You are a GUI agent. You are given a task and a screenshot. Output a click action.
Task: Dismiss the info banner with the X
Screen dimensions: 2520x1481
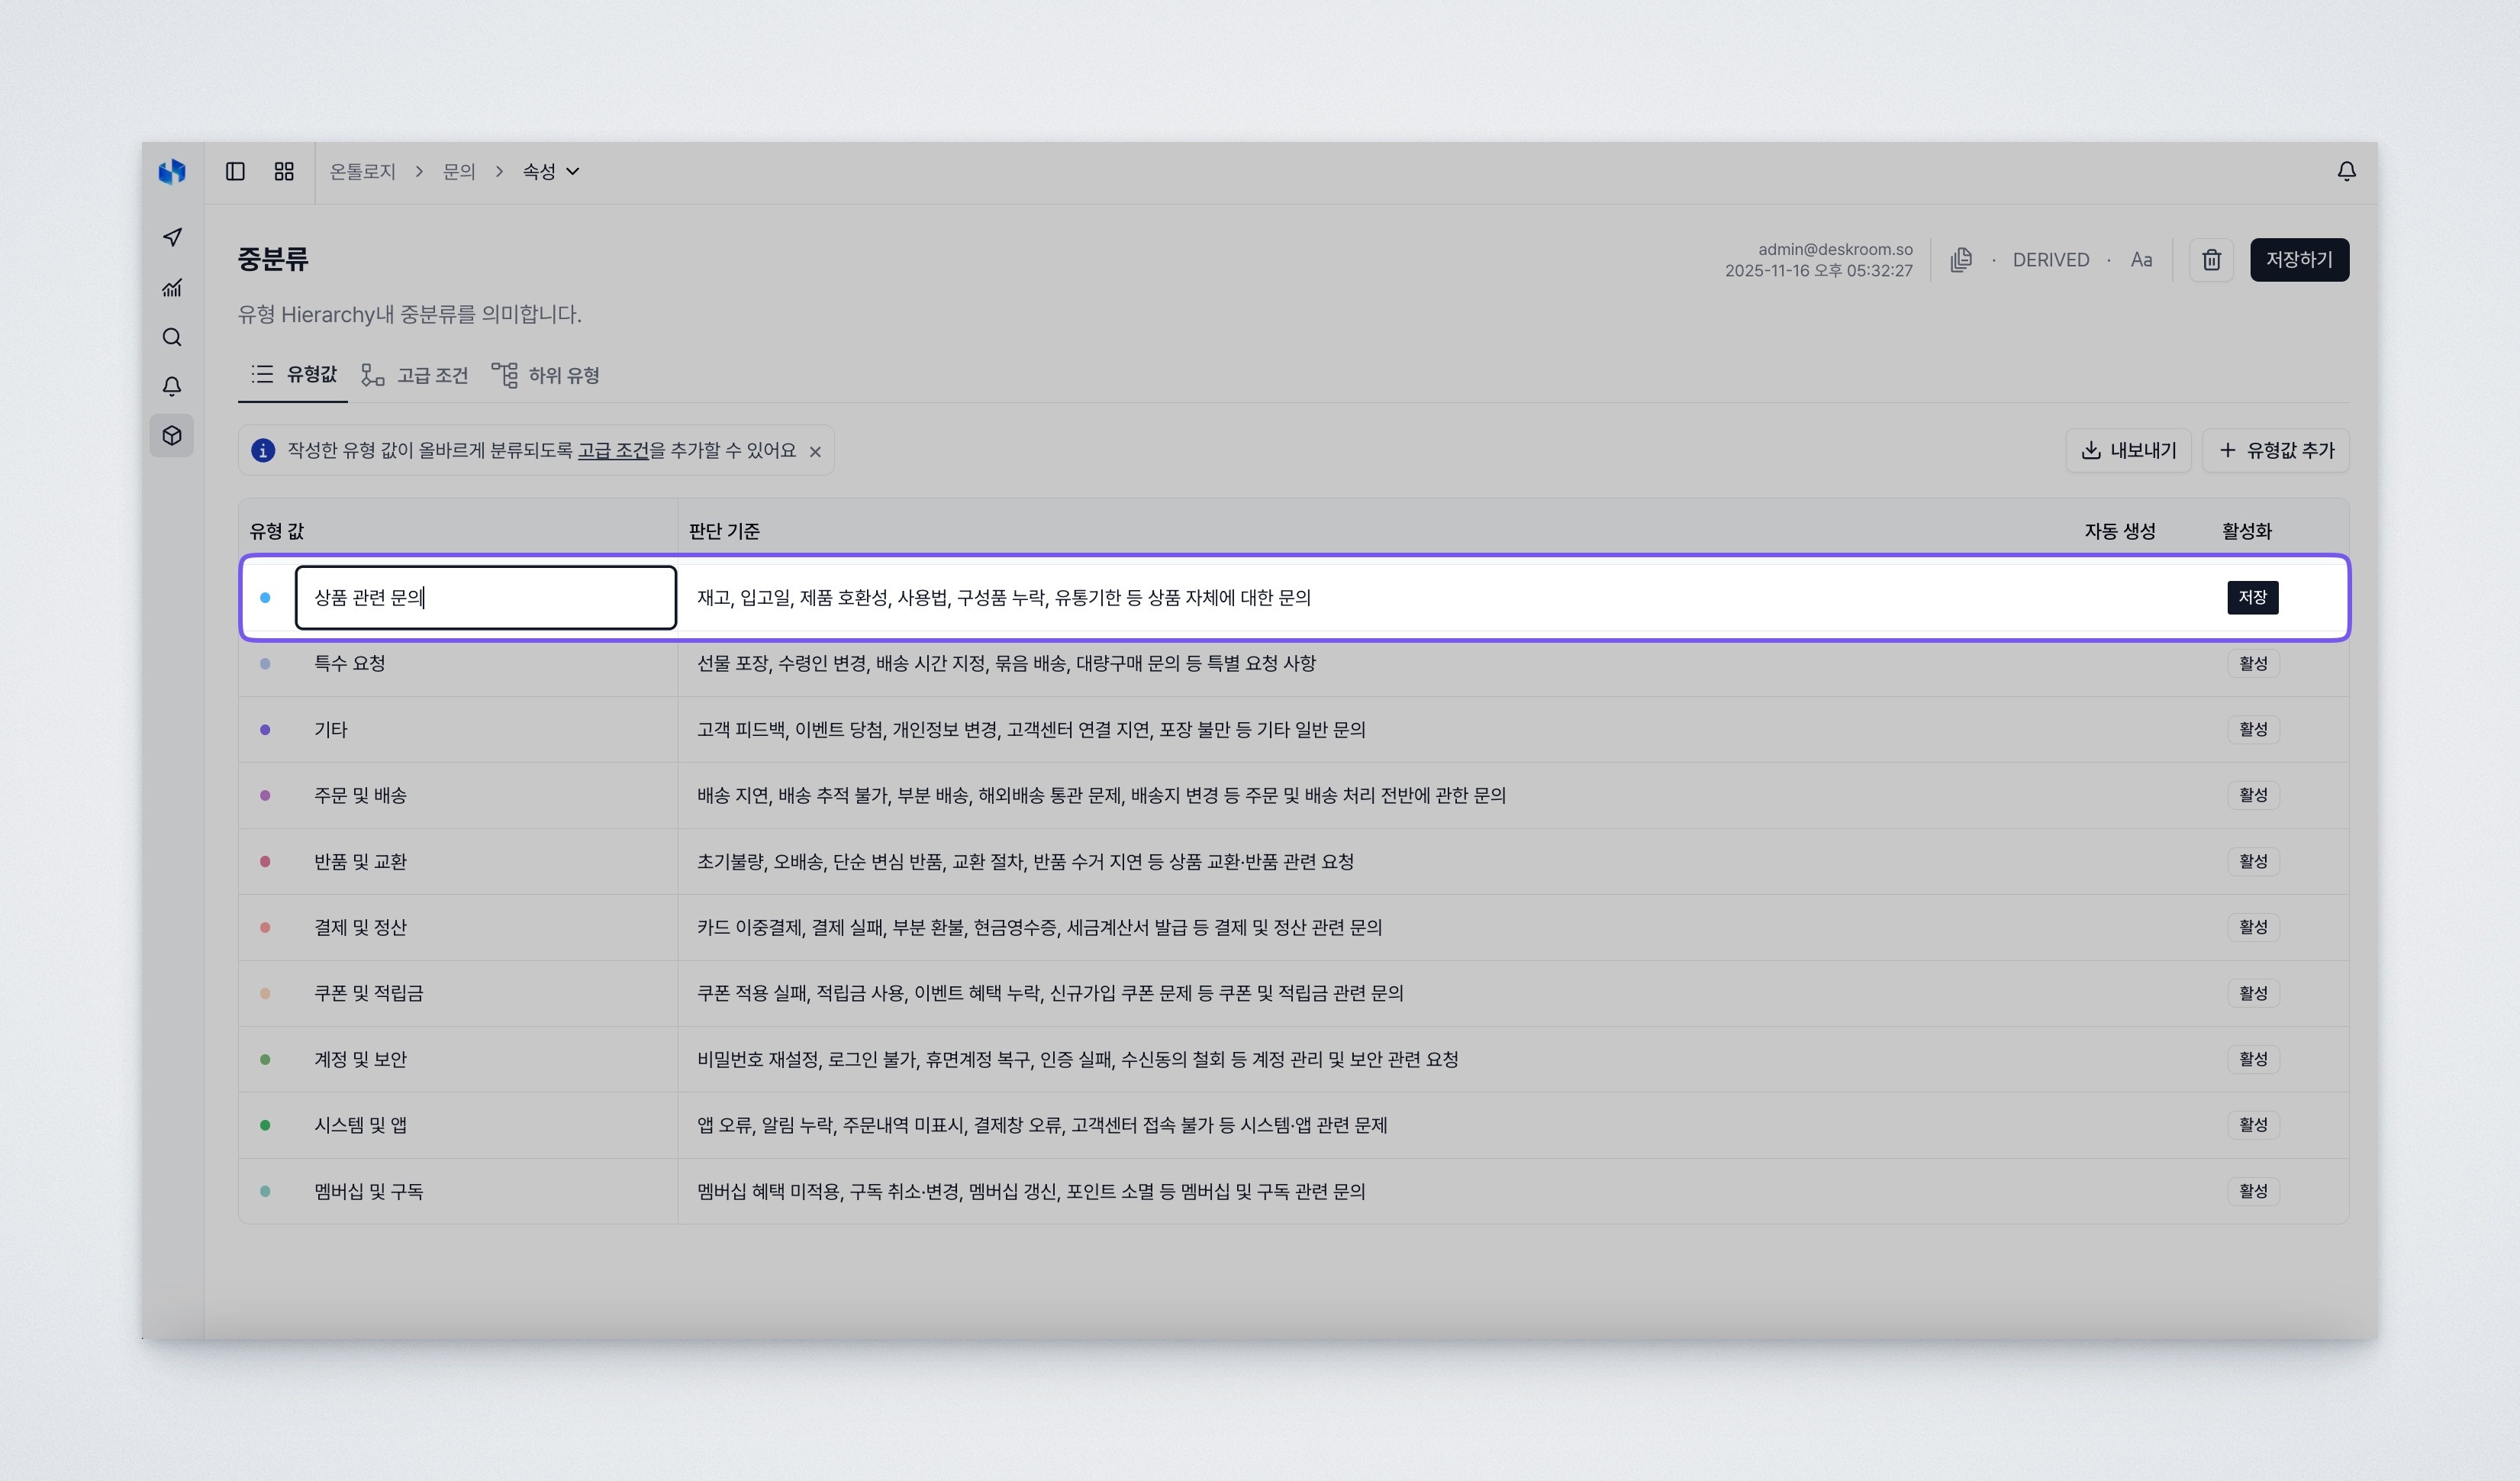(x=815, y=451)
